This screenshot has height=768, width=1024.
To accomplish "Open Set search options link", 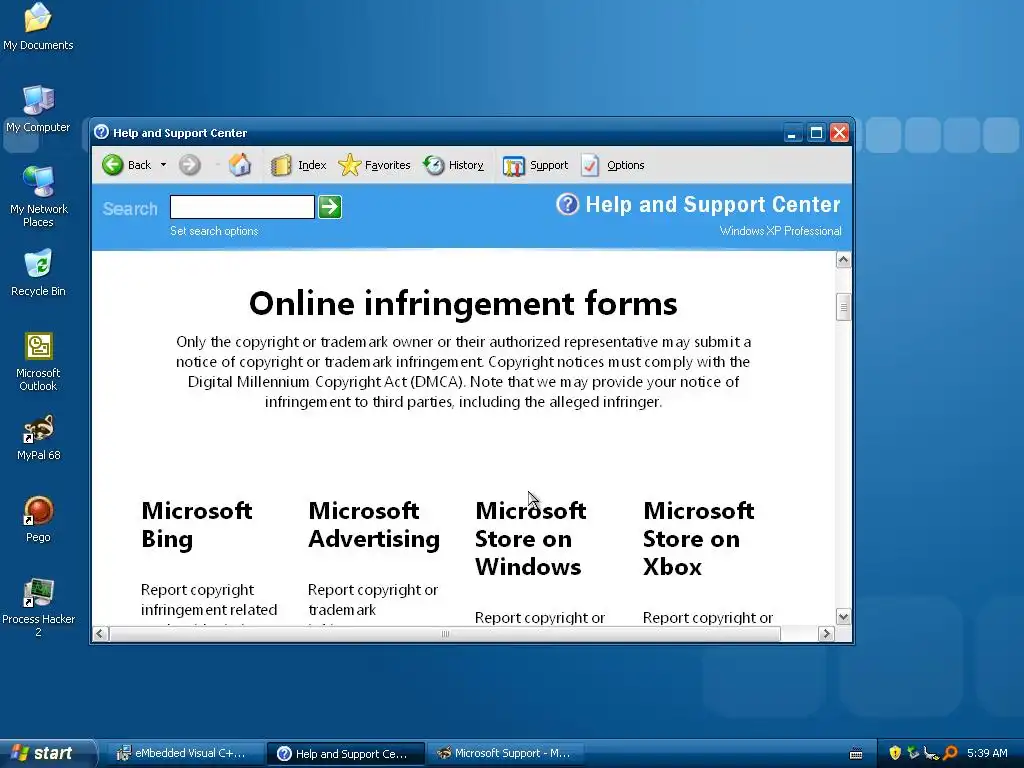I will [x=214, y=231].
